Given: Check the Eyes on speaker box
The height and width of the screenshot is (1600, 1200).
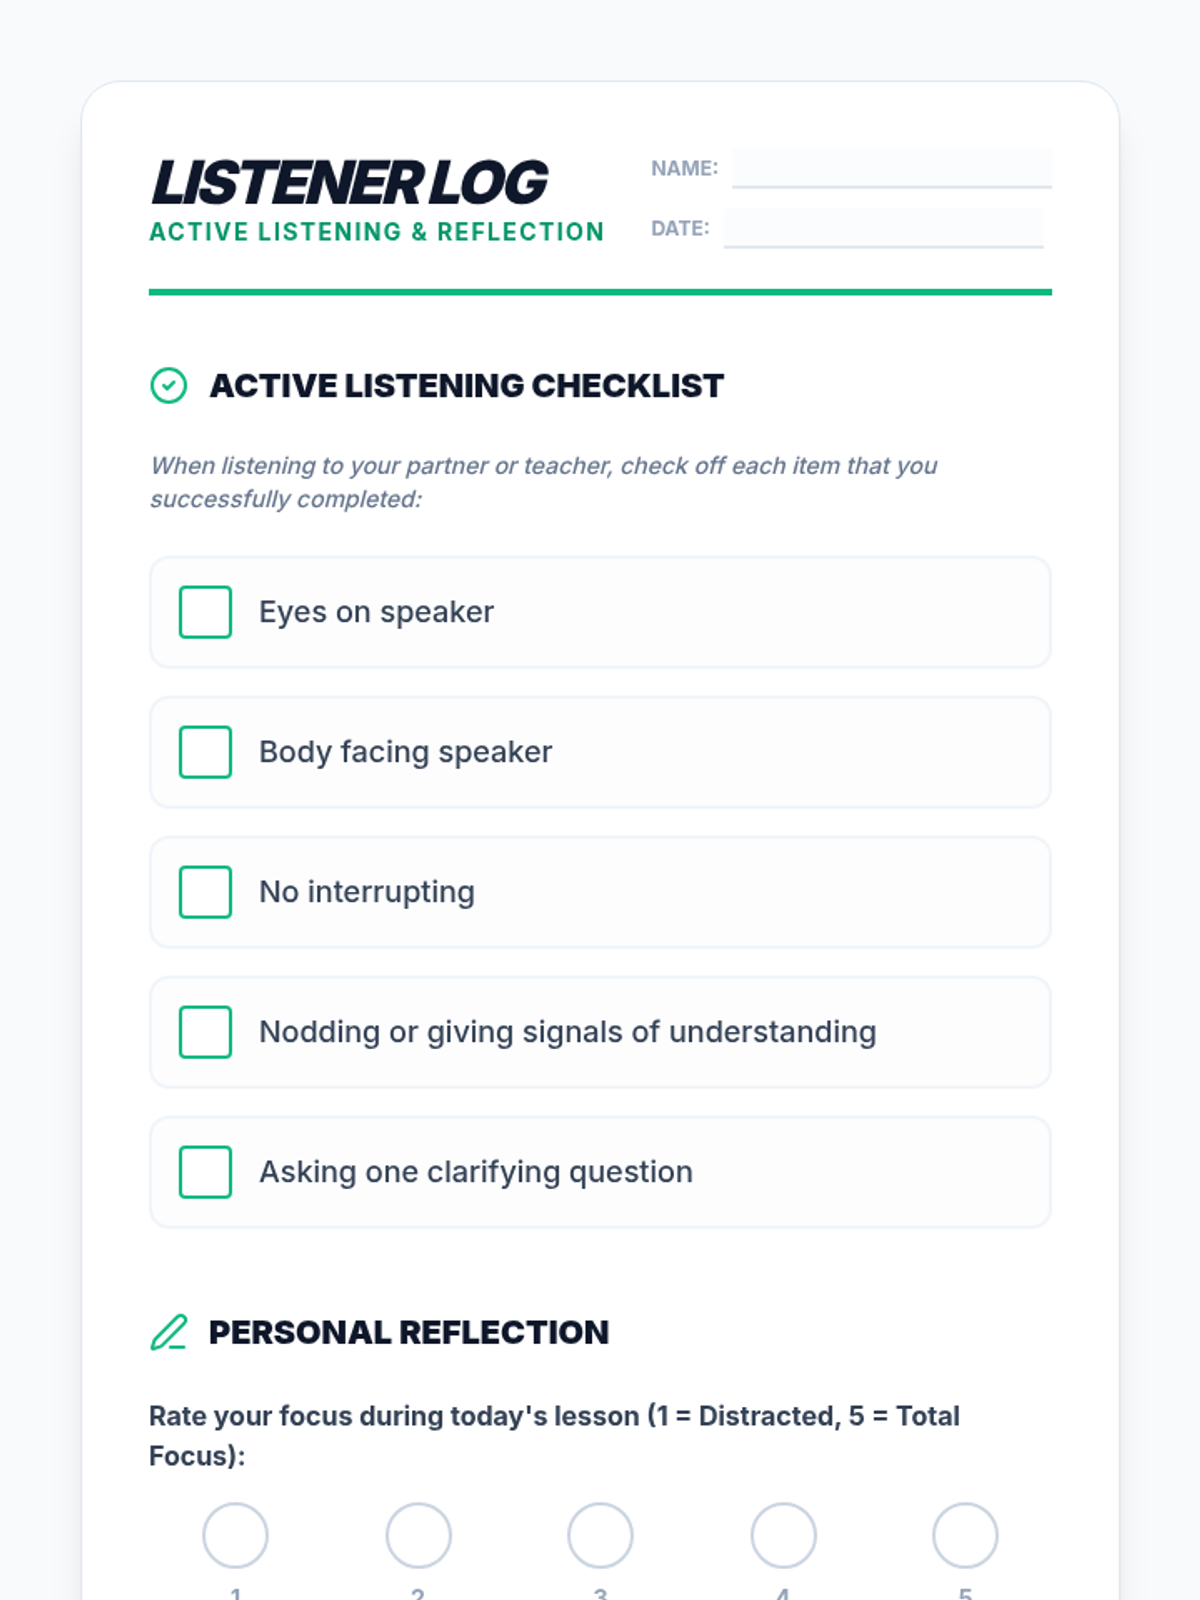Looking at the screenshot, I should pyautogui.click(x=205, y=612).
